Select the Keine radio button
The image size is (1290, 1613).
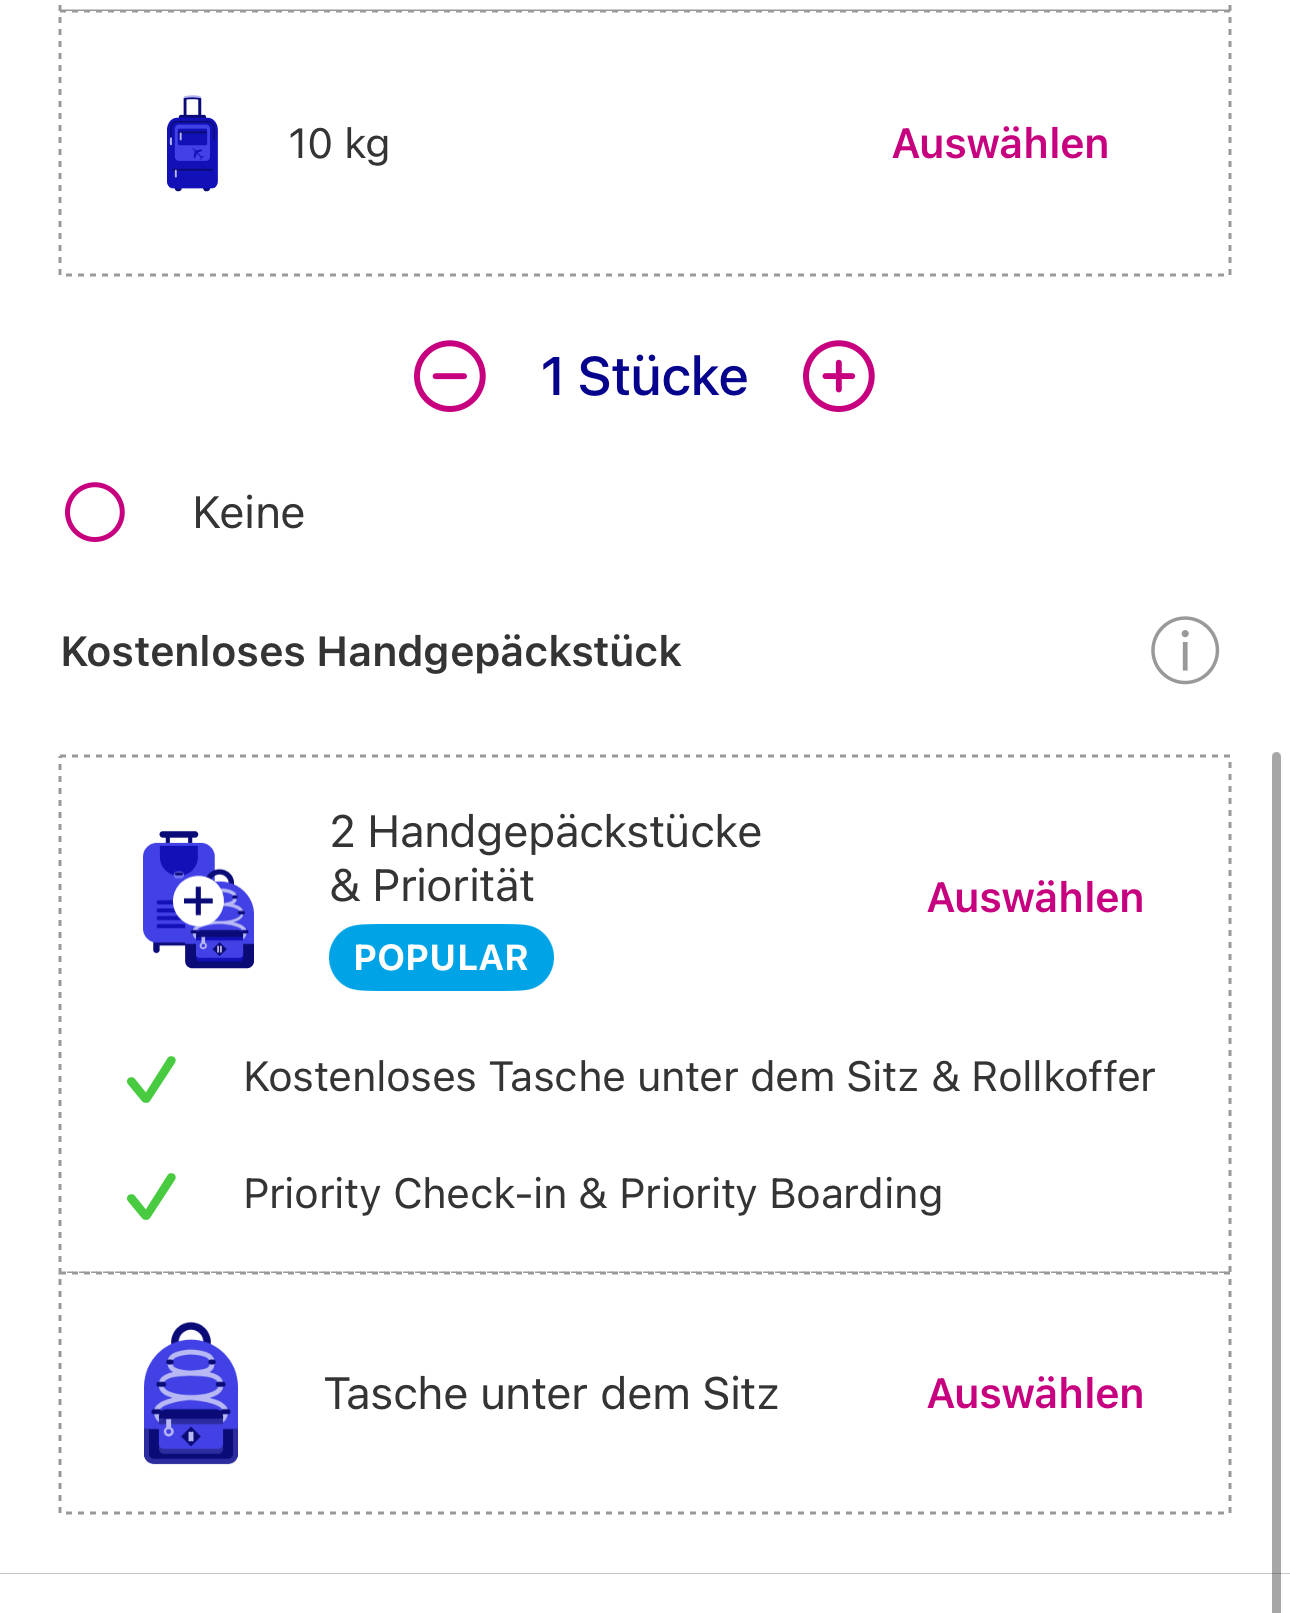(95, 512)
